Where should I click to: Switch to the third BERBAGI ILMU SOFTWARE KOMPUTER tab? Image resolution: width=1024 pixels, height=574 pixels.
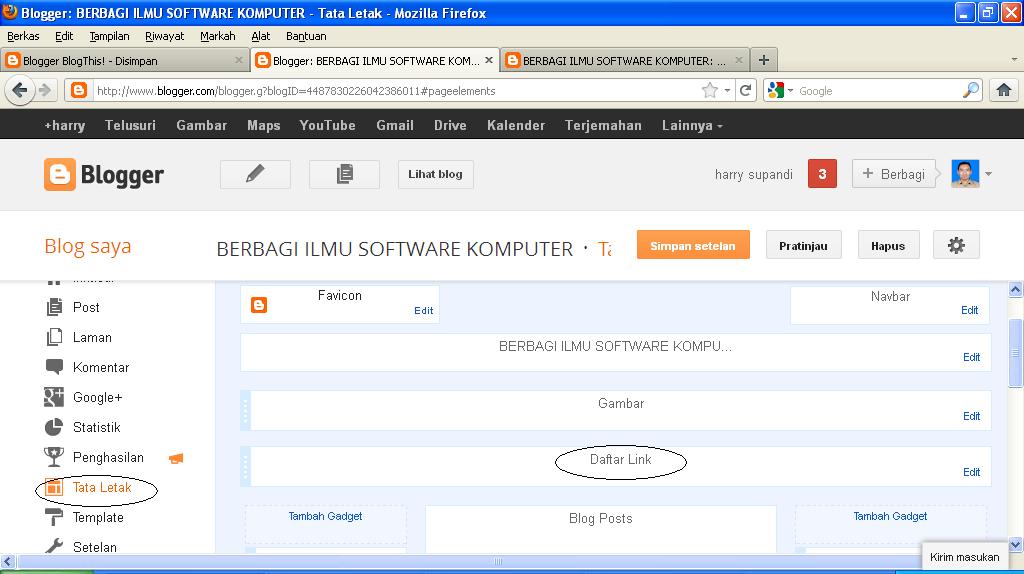(x=624, y=60)
